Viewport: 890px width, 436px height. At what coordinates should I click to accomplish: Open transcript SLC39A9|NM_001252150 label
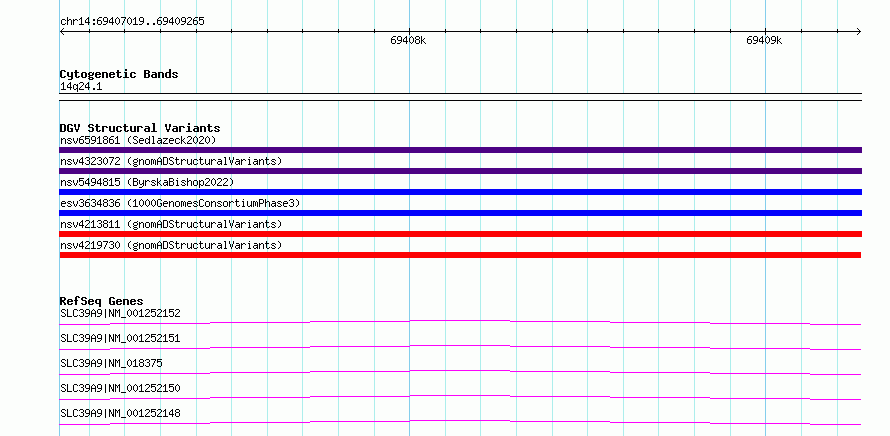coord(120,388)
